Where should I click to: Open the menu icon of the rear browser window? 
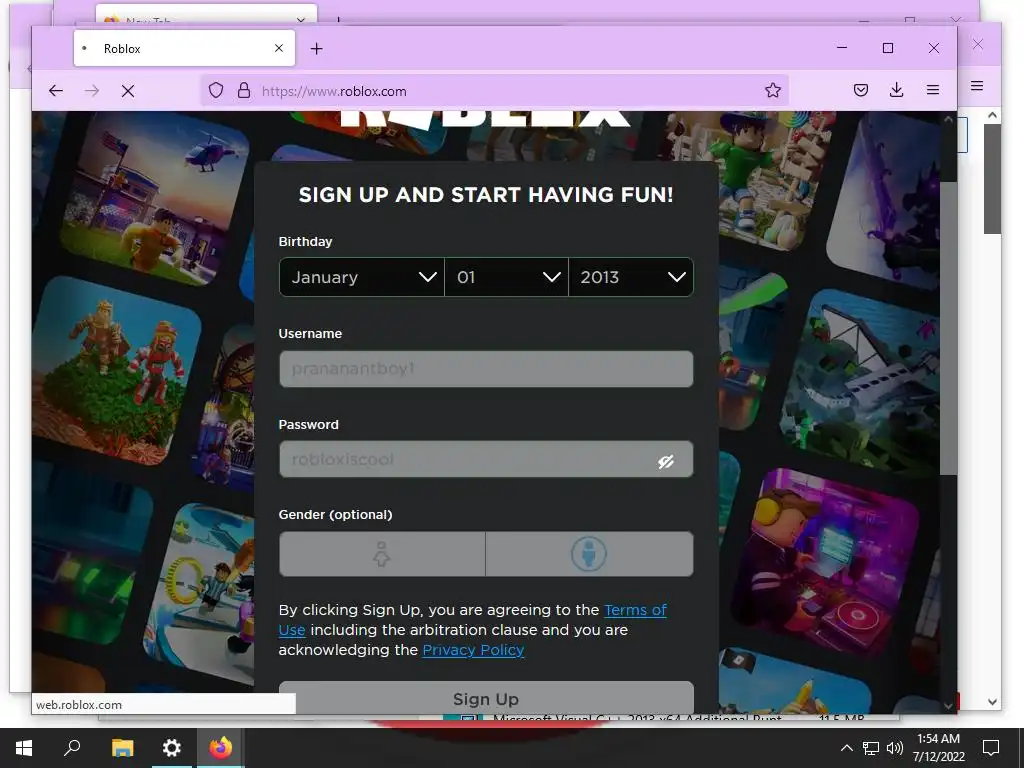(977, 86)
